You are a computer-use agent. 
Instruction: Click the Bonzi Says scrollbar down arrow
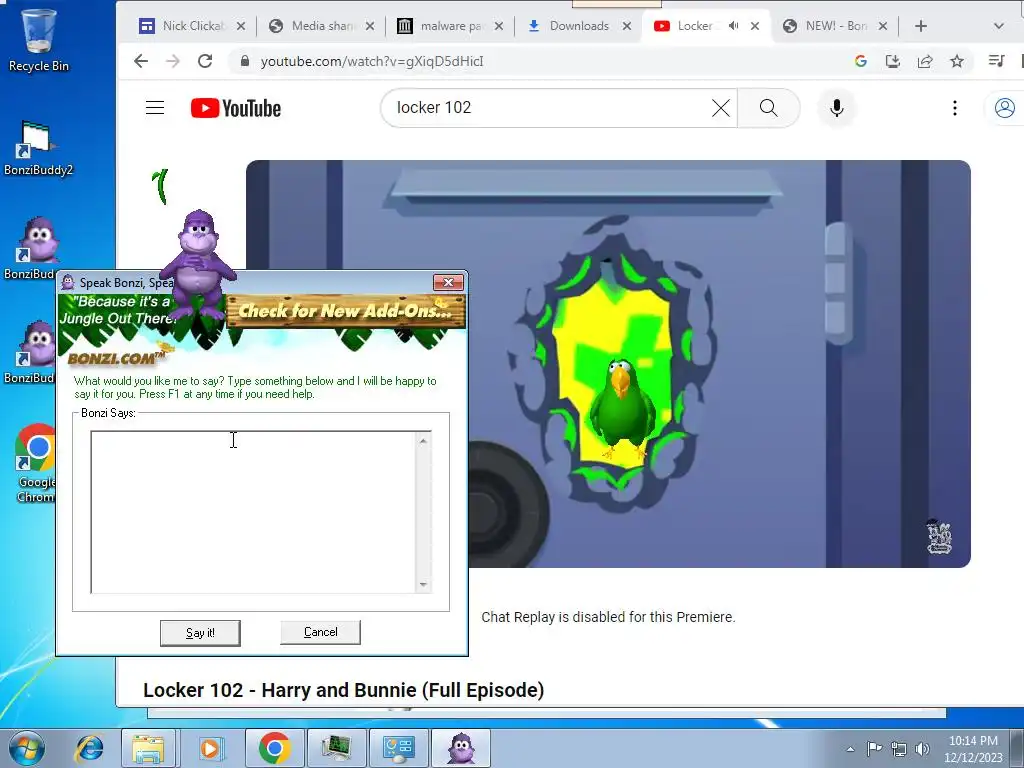coord(423,585)
